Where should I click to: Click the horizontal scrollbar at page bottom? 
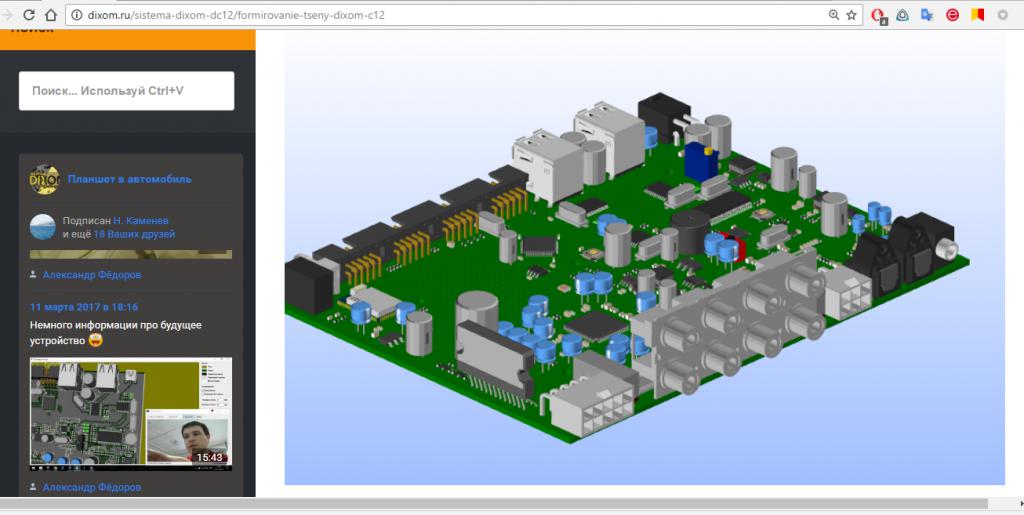click(500, 504)
